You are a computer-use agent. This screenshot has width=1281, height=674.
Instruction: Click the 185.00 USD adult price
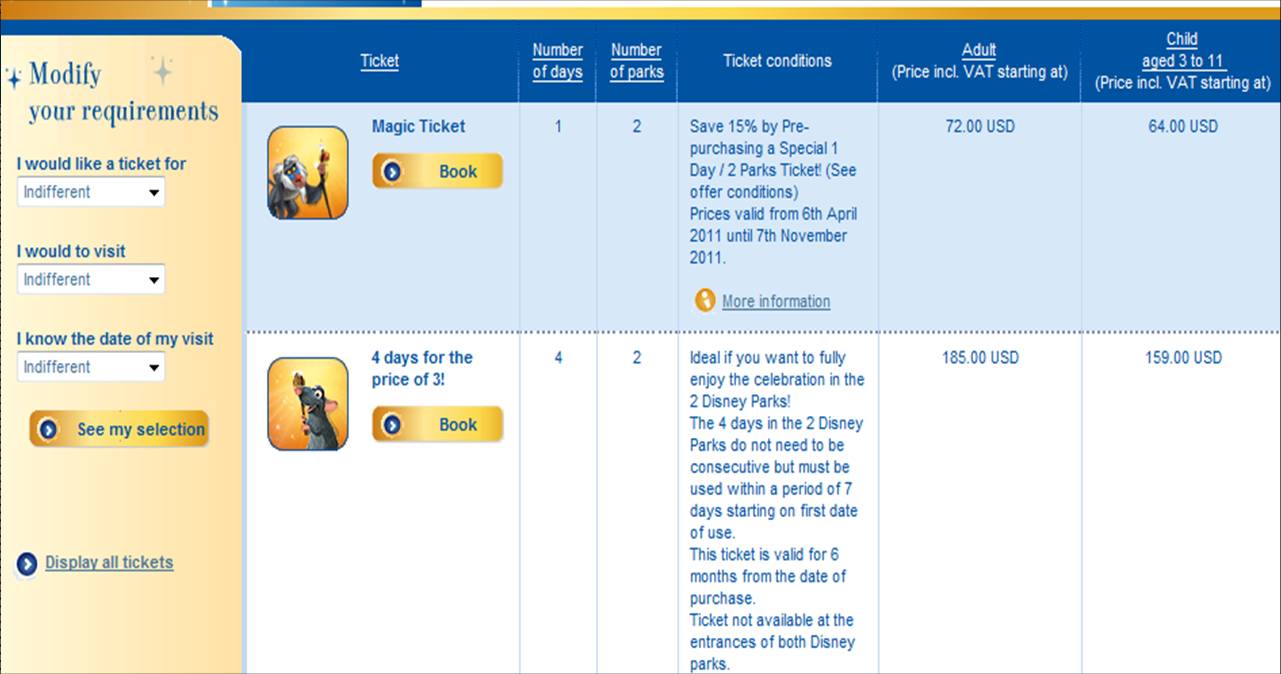click(x=980, y=358)
